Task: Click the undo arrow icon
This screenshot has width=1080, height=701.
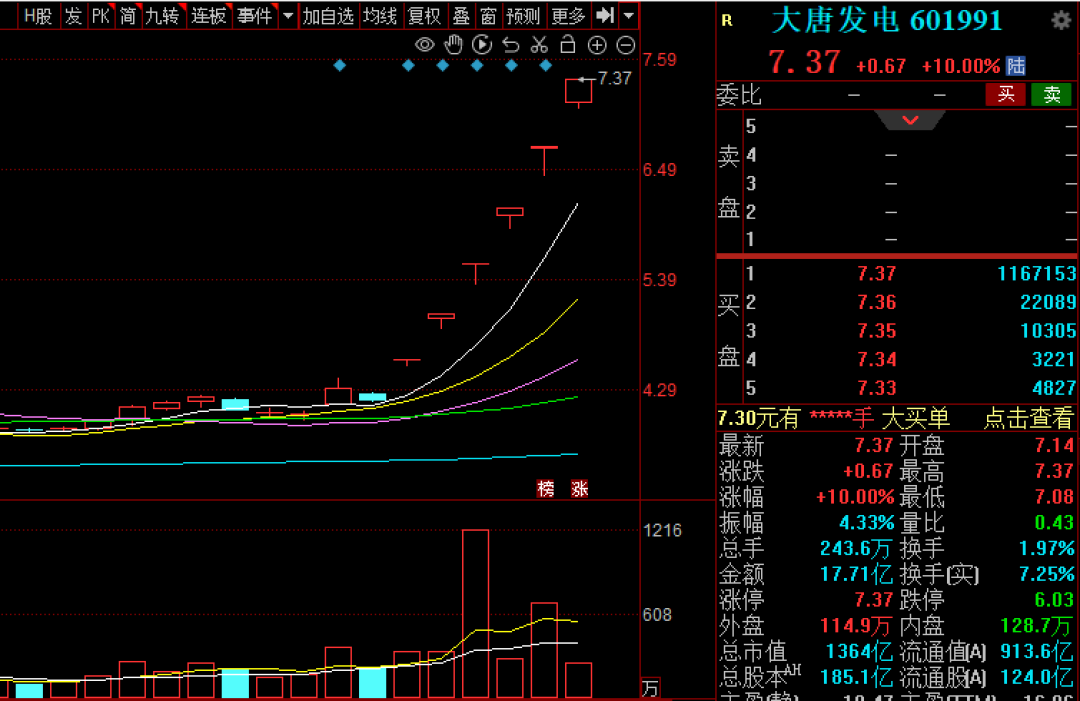Action: pos(511,45)
